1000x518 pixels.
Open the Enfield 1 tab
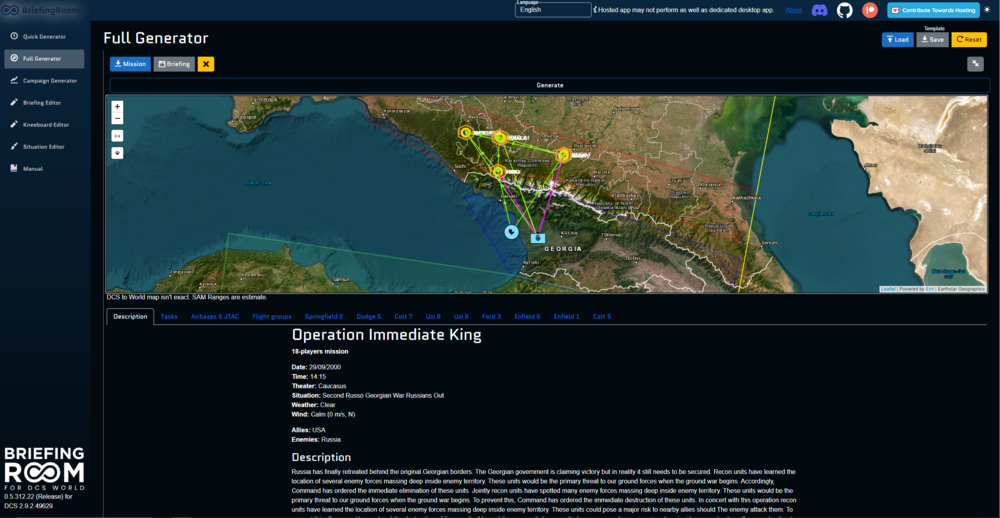pyautogui.click(x=566, y=316)
